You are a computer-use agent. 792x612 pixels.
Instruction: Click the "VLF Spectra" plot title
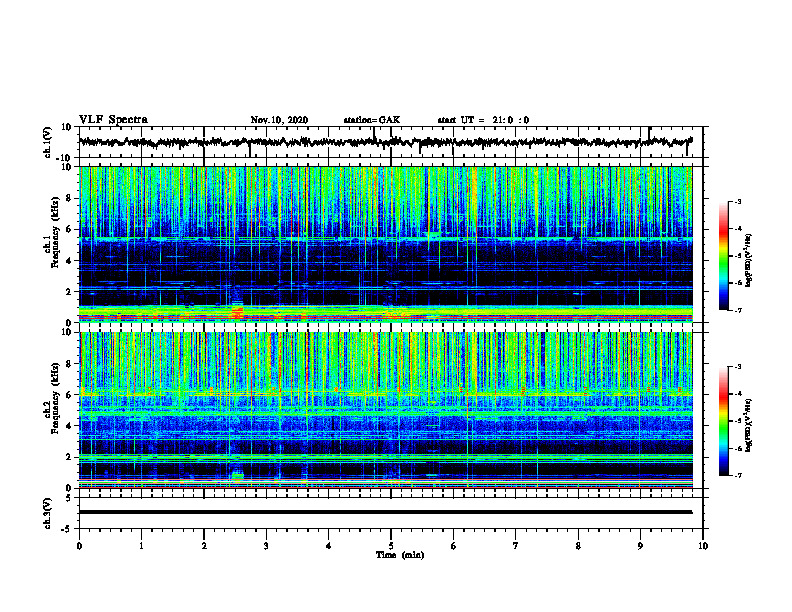pyautogui.click(x=113, y=120)
